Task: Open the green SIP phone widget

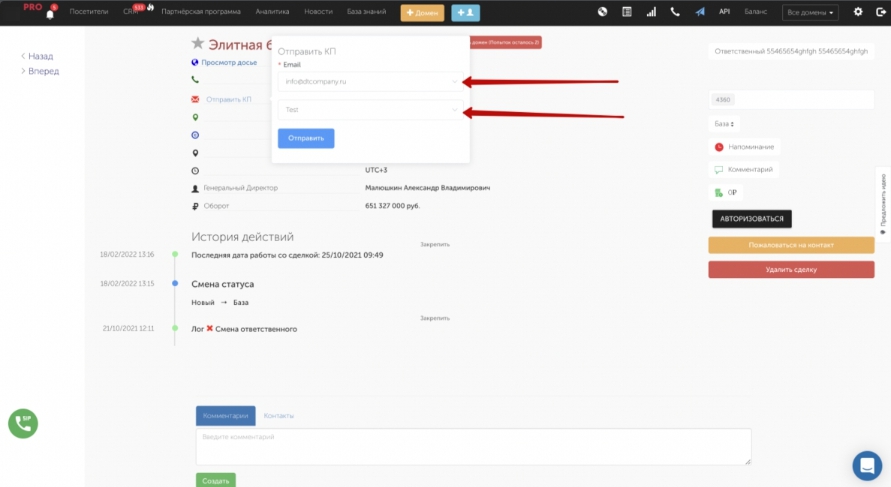Action: pyautogui.click(x=23, y=423)
